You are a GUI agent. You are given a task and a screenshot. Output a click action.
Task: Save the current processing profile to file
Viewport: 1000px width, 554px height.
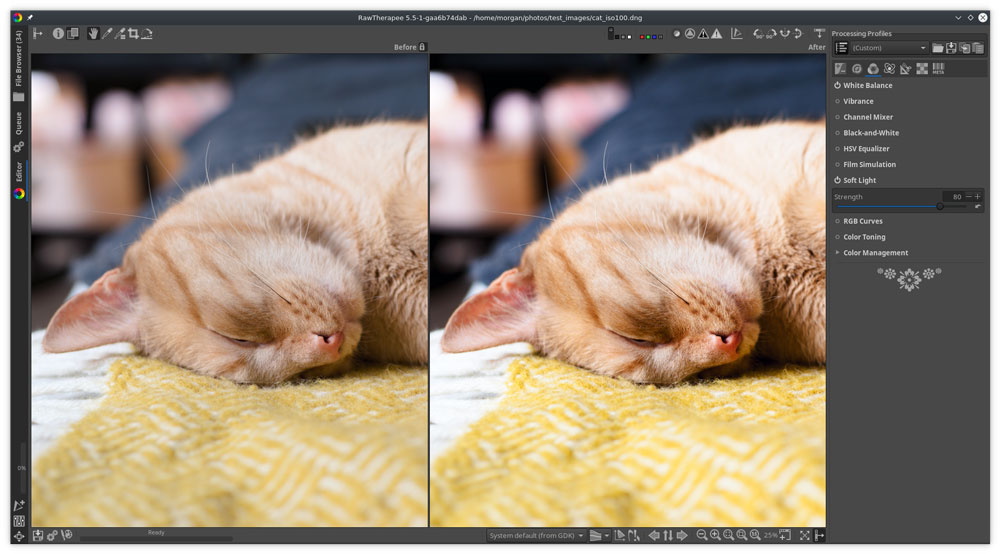click(x=951, y=48)
